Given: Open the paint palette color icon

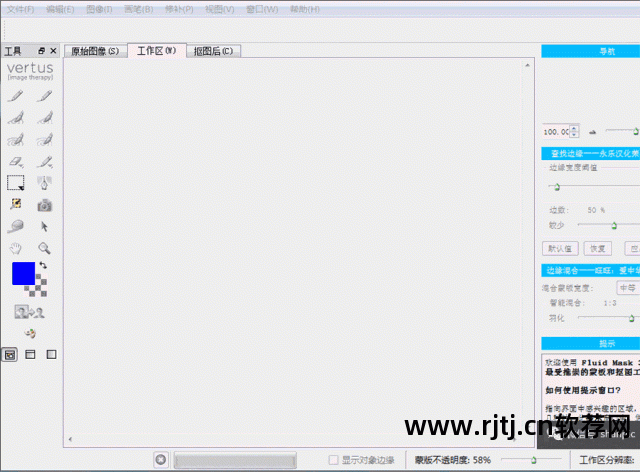Looking at the screenshot, I should [x=30, y=333].
